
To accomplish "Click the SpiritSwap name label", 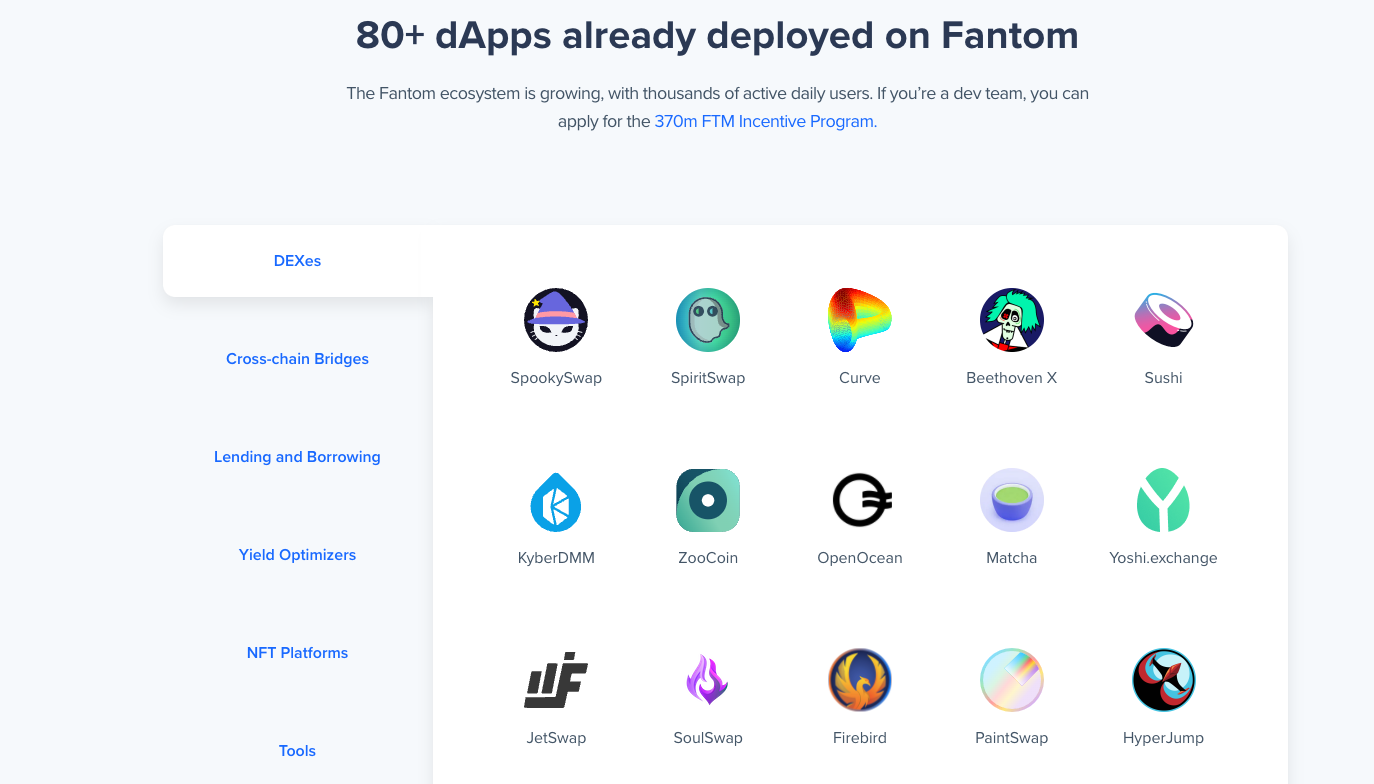I will (708, 378).
